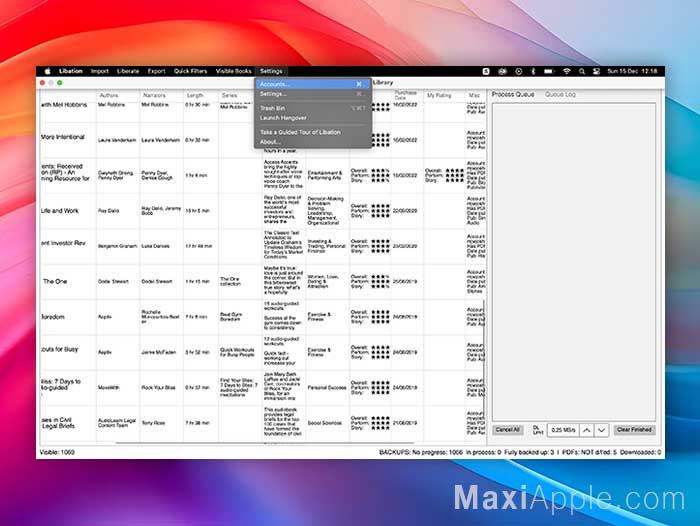The width and height of the screenshot is (700, 526).
Task: Click Visible: 1069 status text
Action: [x=57, y=452]
